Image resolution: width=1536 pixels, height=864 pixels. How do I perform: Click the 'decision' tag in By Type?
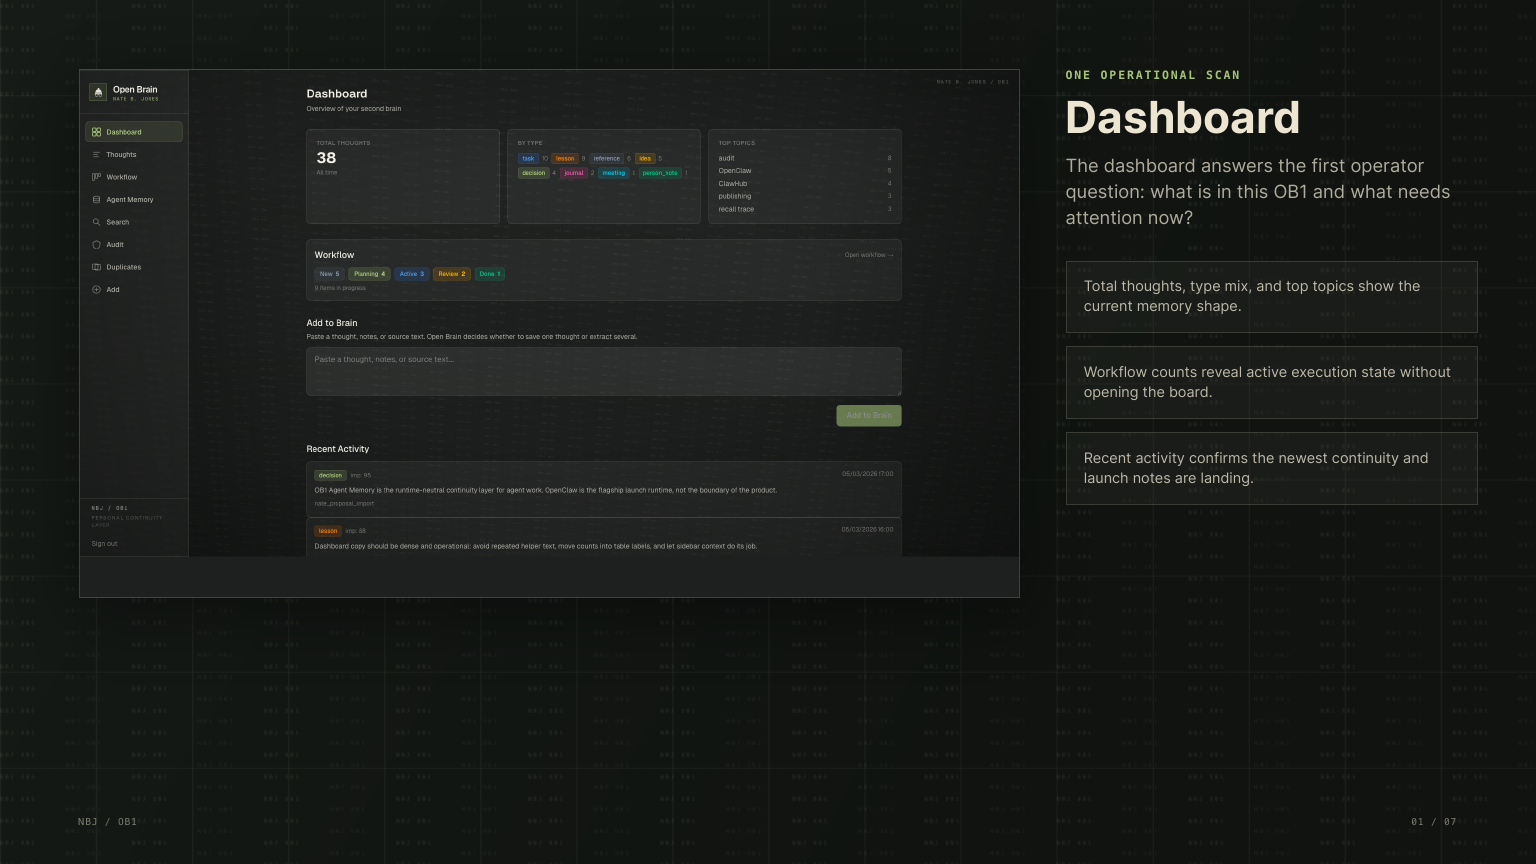(534, 173)
